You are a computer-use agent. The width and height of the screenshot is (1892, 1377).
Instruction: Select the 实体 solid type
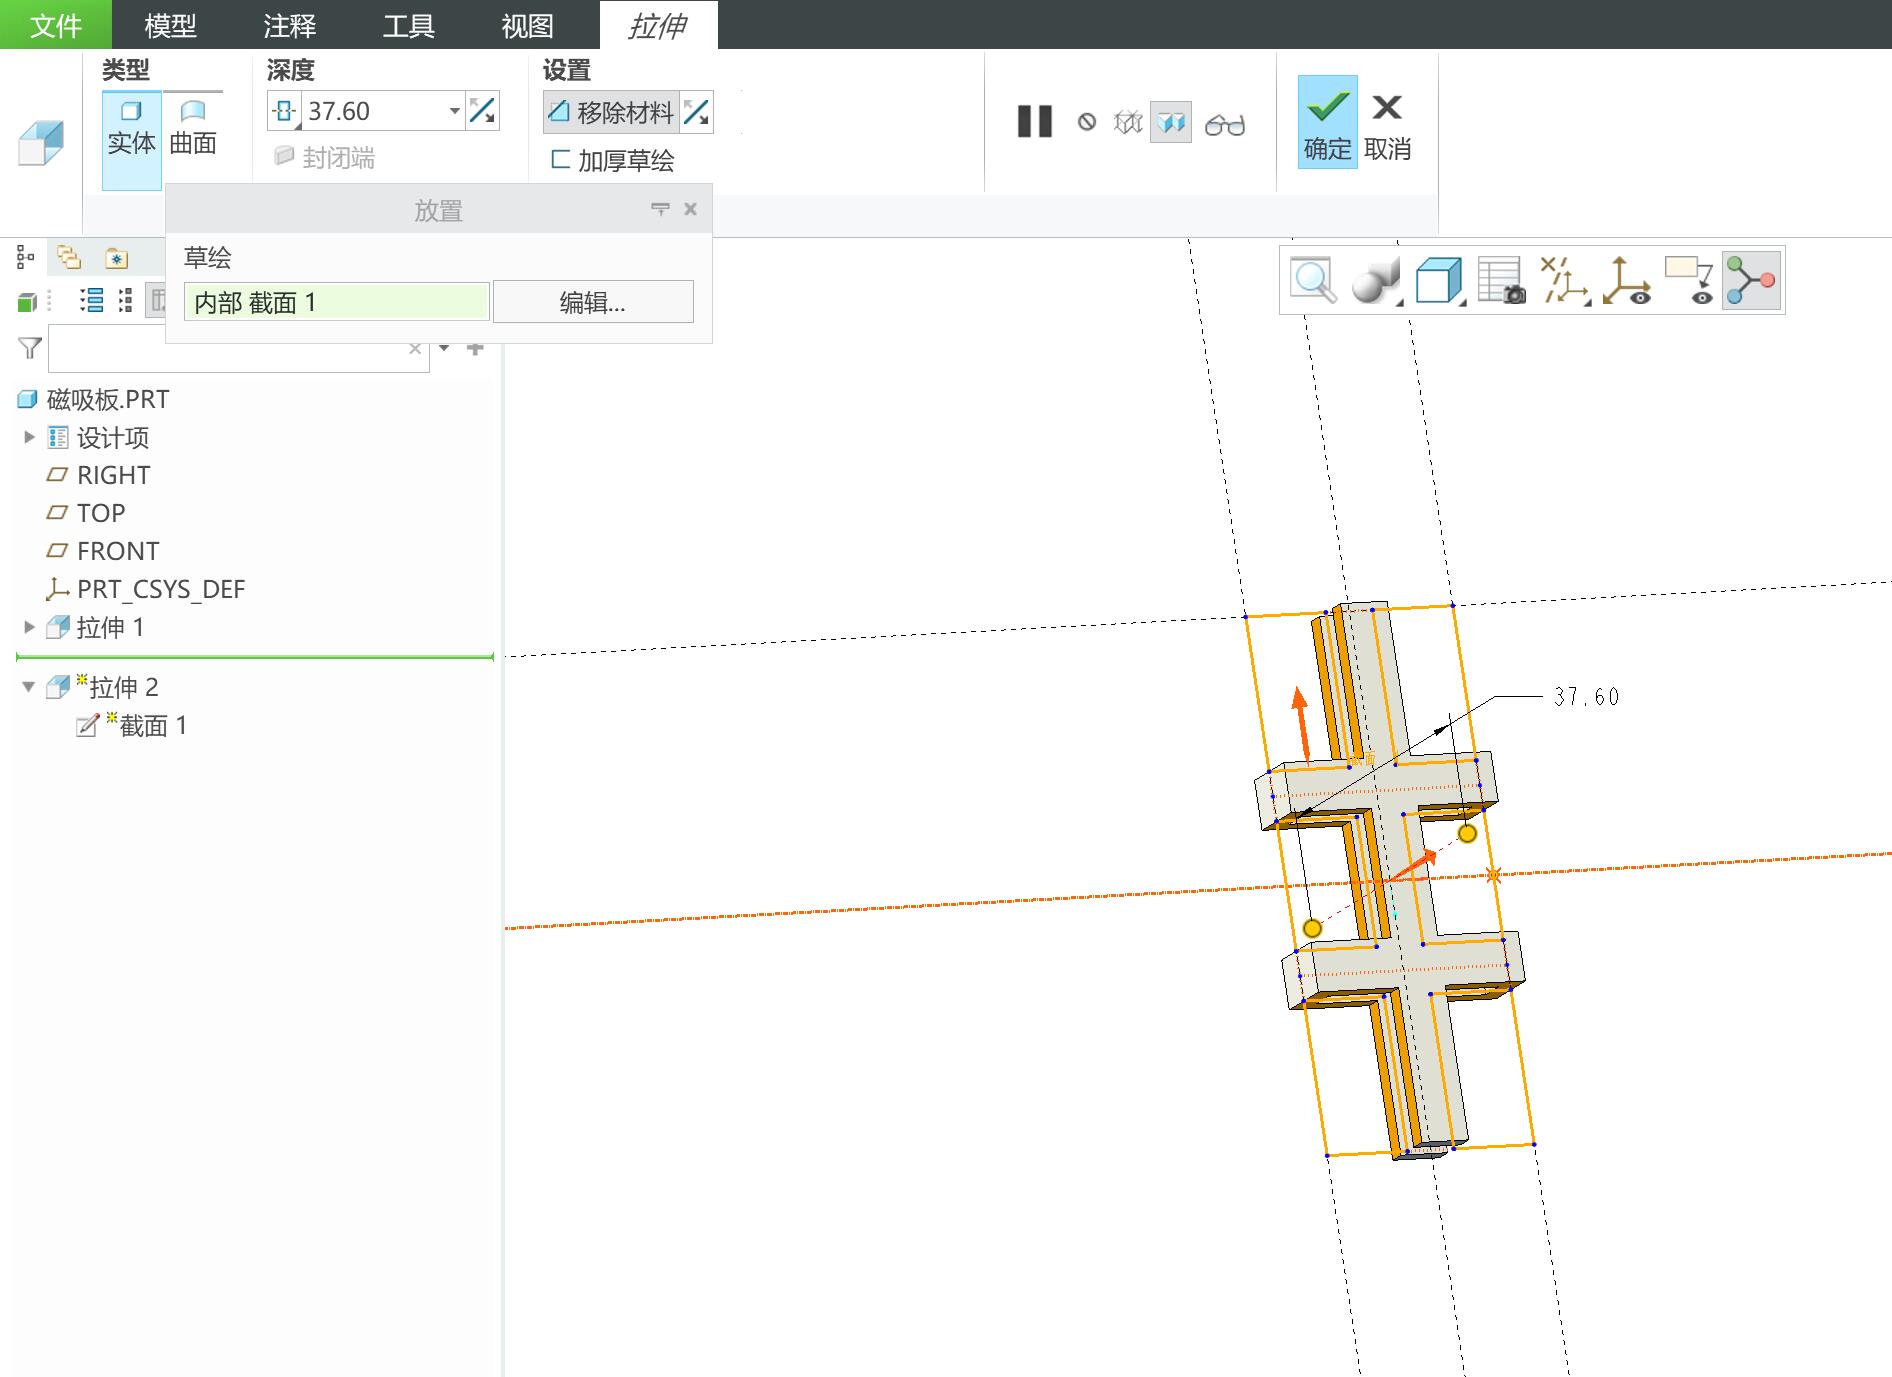click(x=131, y=140)
